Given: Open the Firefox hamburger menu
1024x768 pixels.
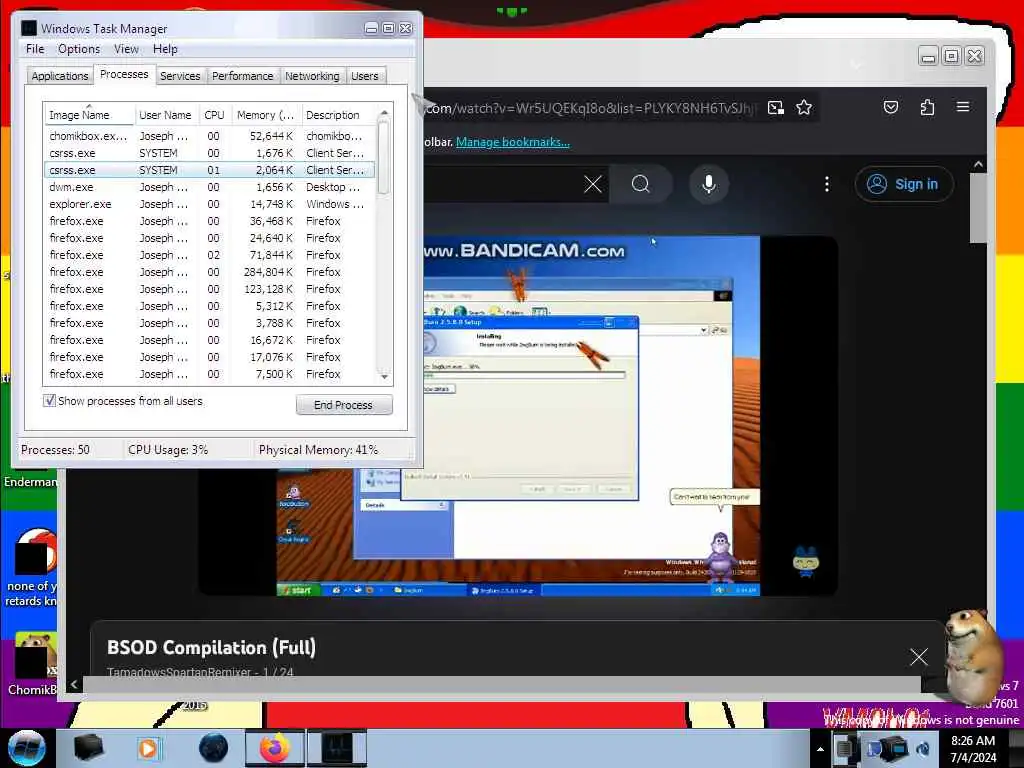Looking at the screenshot, I should tap(963, 106).
